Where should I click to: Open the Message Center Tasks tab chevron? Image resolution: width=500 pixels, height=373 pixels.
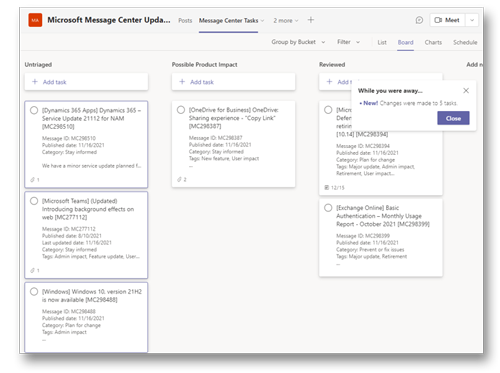click(262, 21)
